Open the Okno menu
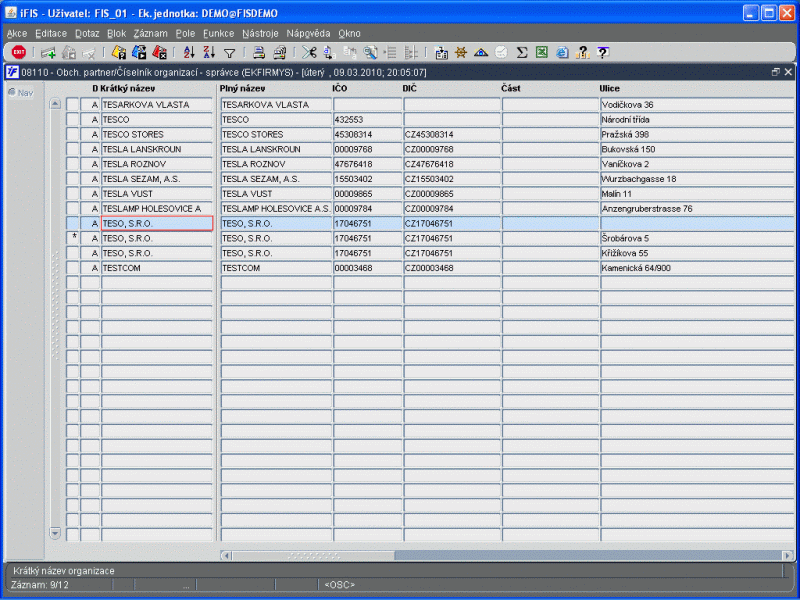Viewport: 800px width, 600px height. click(349, 34)
